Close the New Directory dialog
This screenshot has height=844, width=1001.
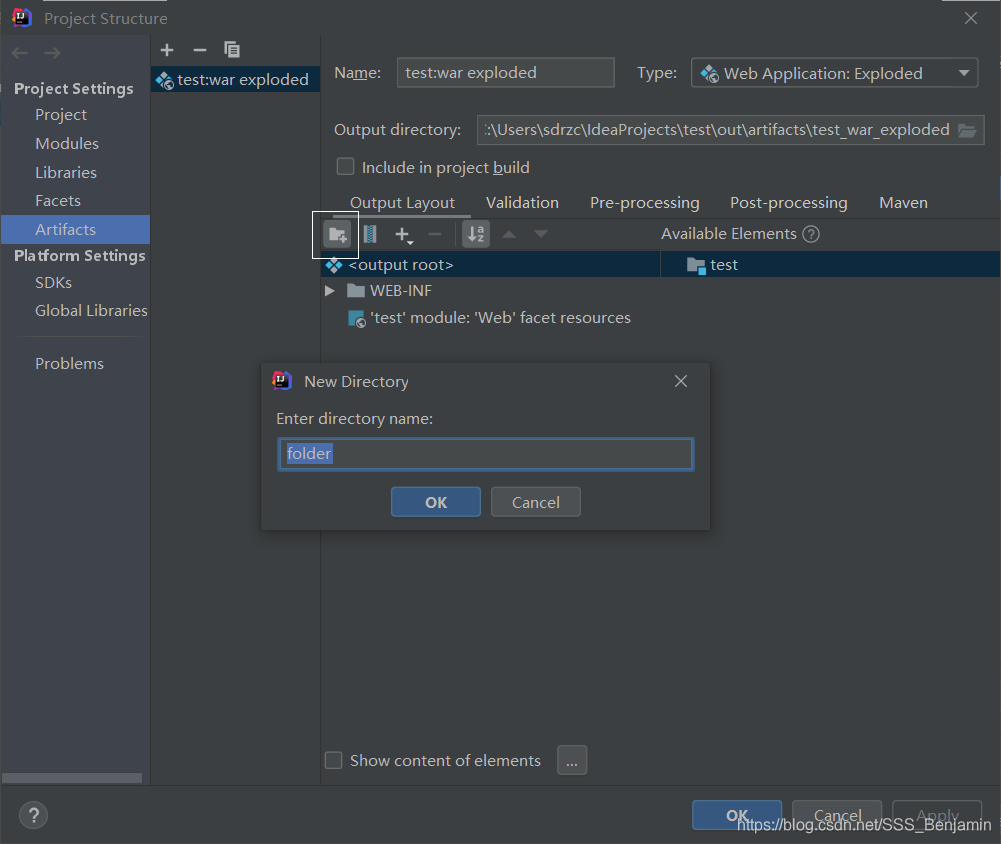click(681, 381)
